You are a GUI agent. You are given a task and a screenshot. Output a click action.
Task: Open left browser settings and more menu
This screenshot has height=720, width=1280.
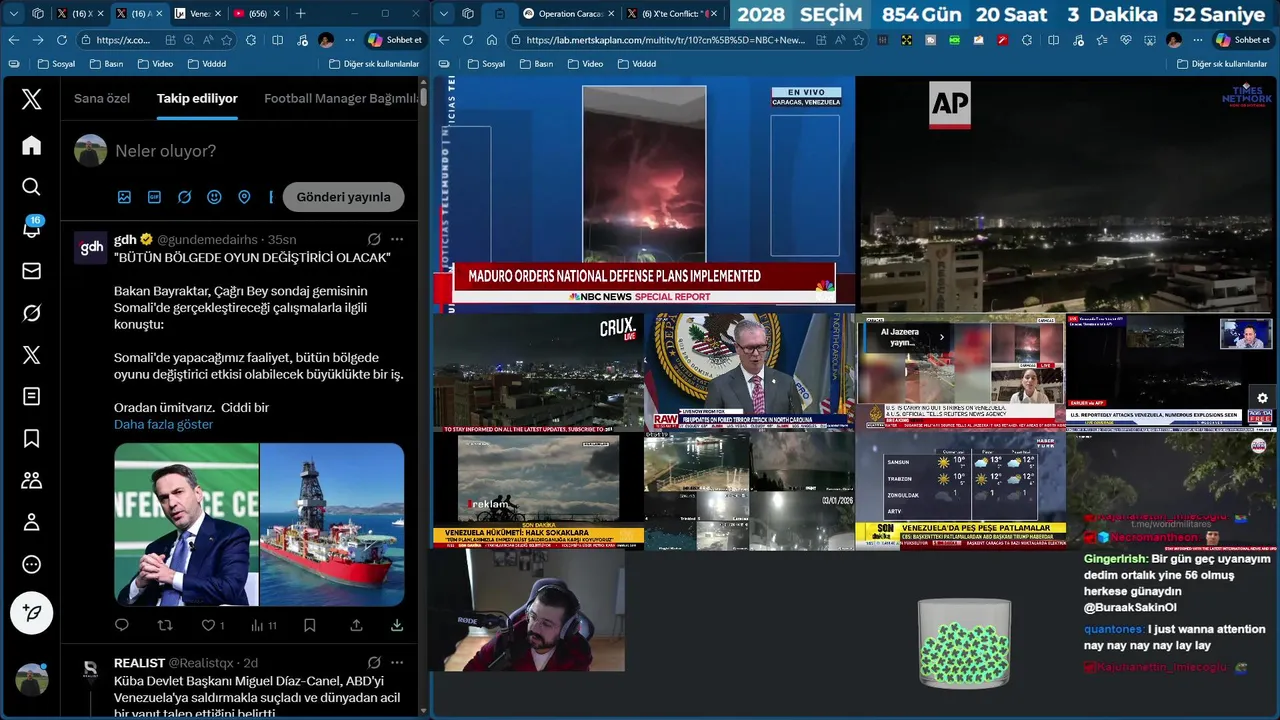pos(349,40)
